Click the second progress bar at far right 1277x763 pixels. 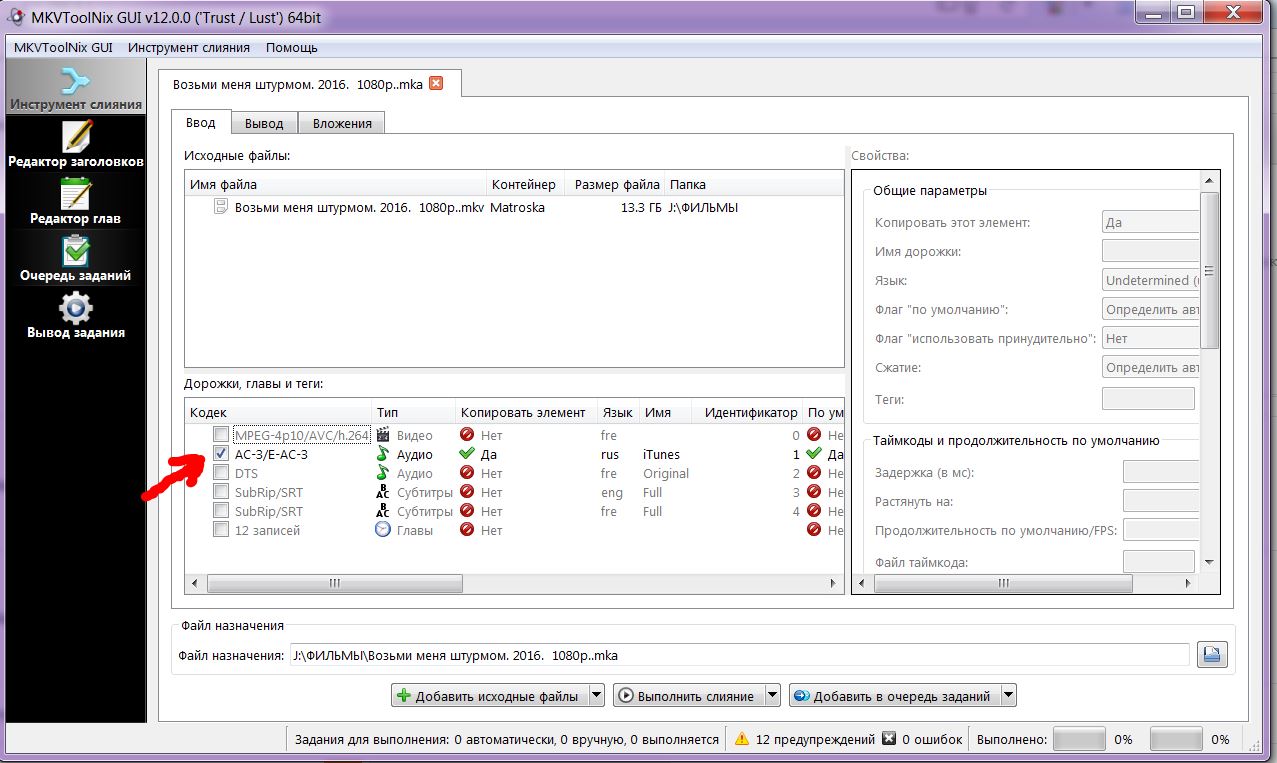1176,739
